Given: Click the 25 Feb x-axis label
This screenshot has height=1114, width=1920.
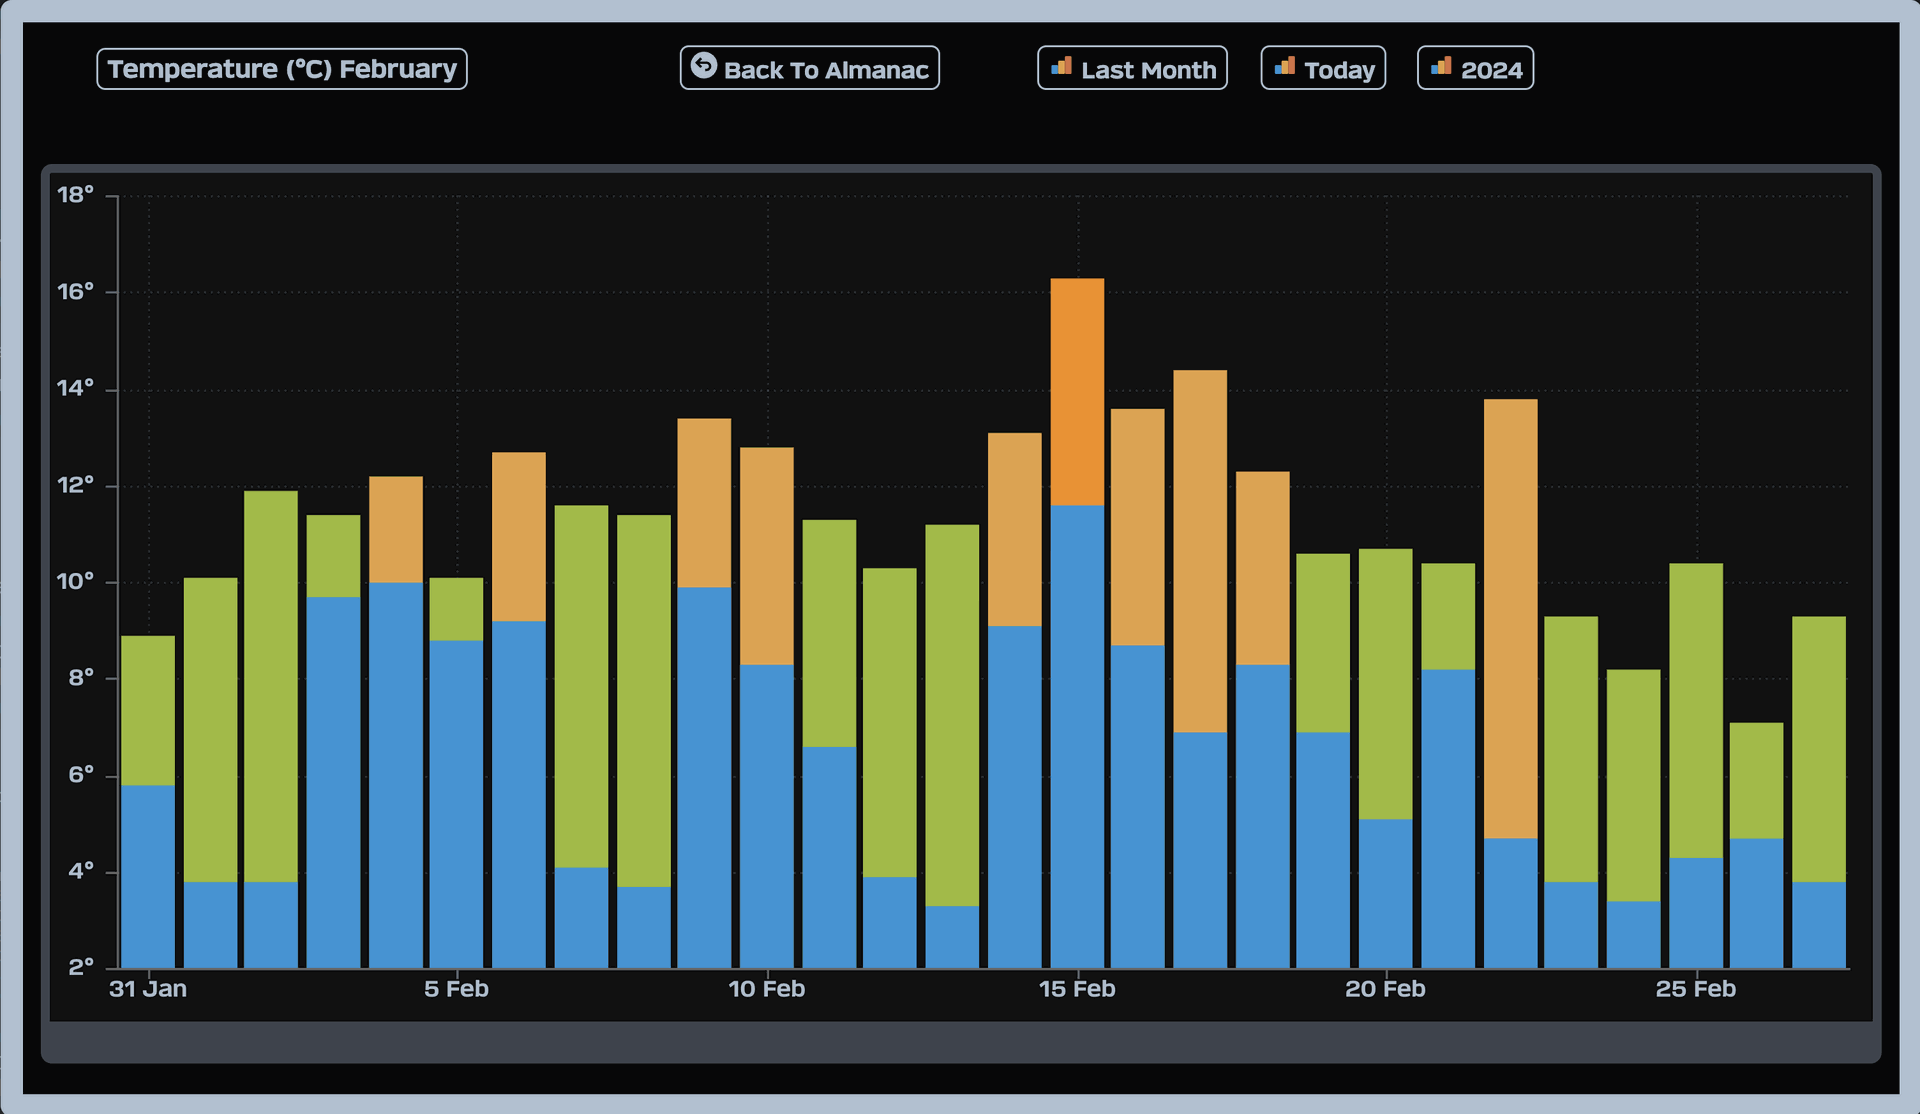Looking at the screenshot, I should tap(1695, 989).
